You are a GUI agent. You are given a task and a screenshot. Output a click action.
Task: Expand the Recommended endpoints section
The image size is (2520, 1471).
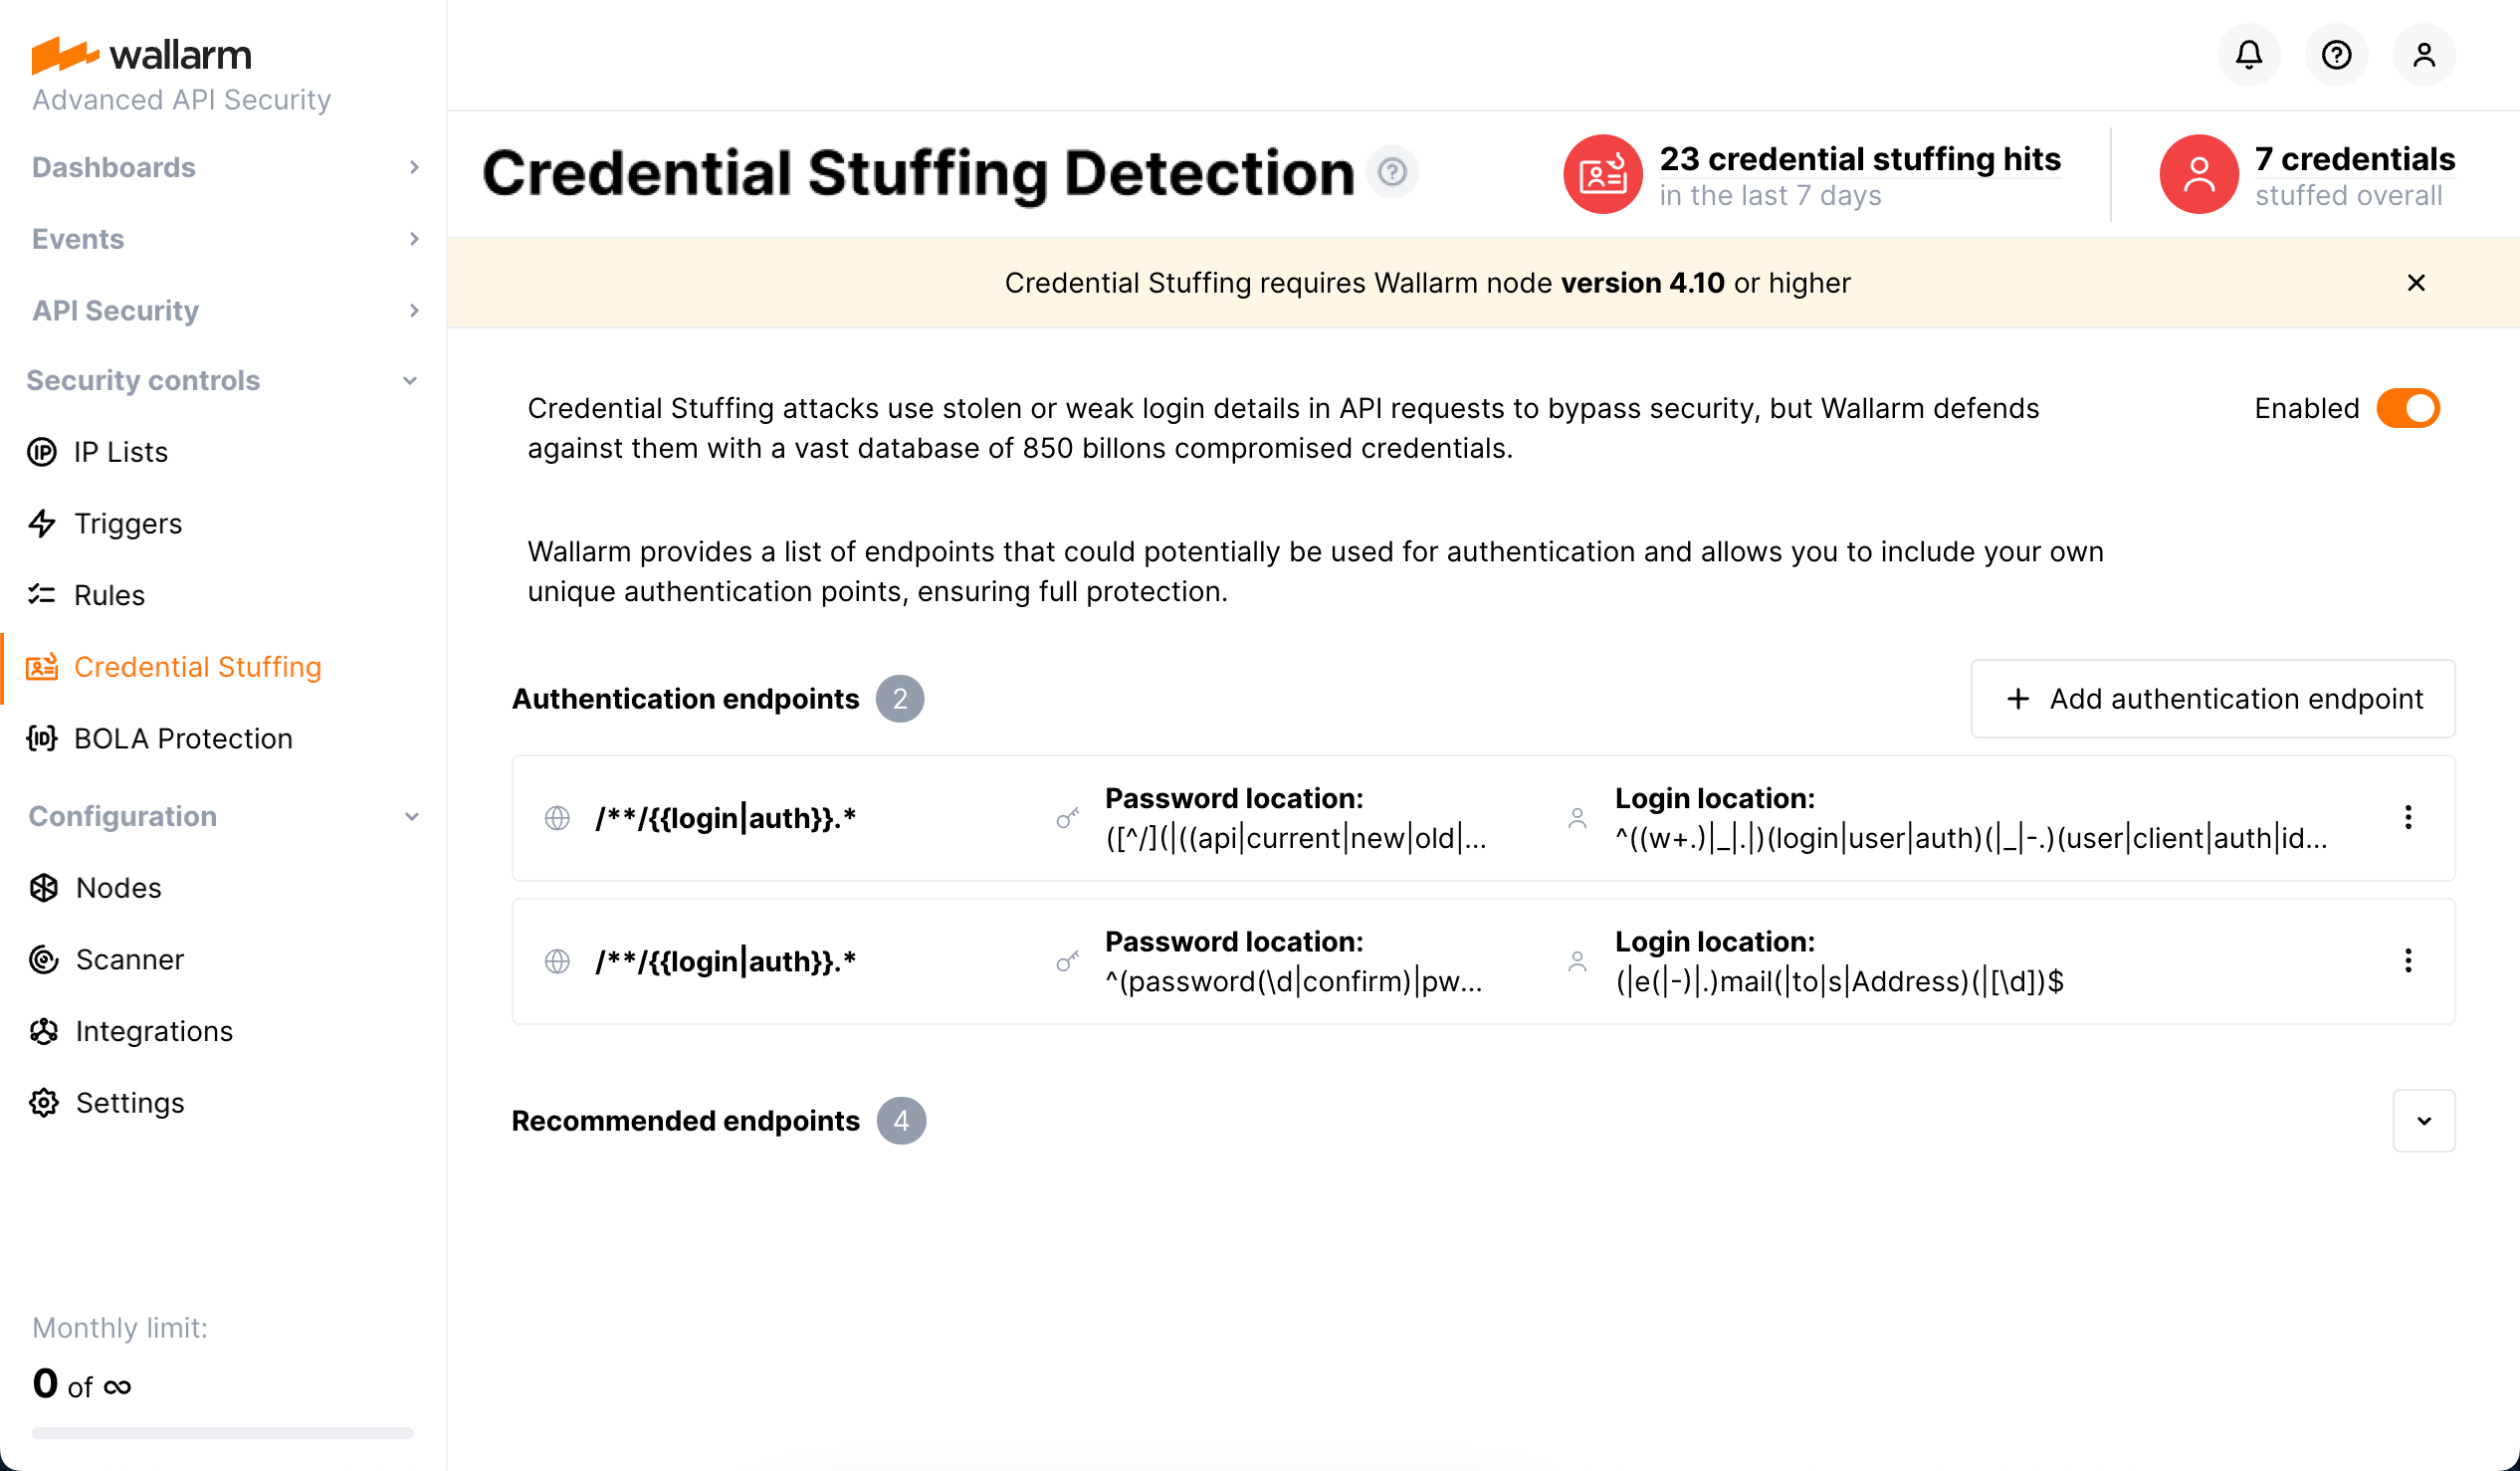coord(2424,1120)
